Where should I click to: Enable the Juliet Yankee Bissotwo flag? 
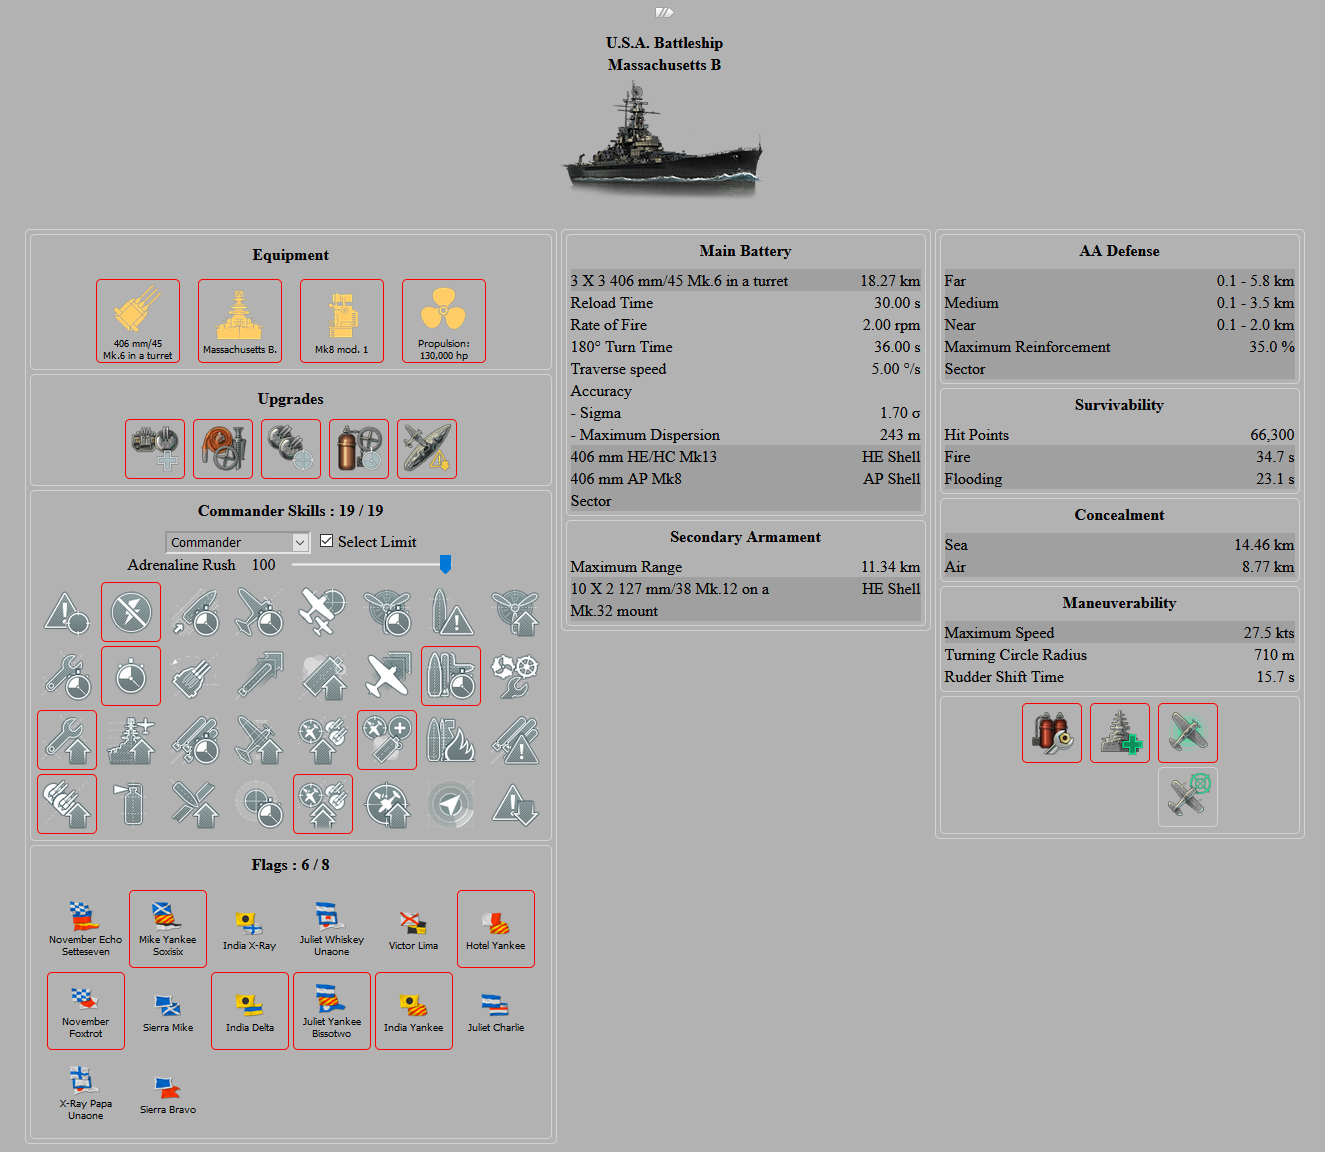coord(332,1011)
